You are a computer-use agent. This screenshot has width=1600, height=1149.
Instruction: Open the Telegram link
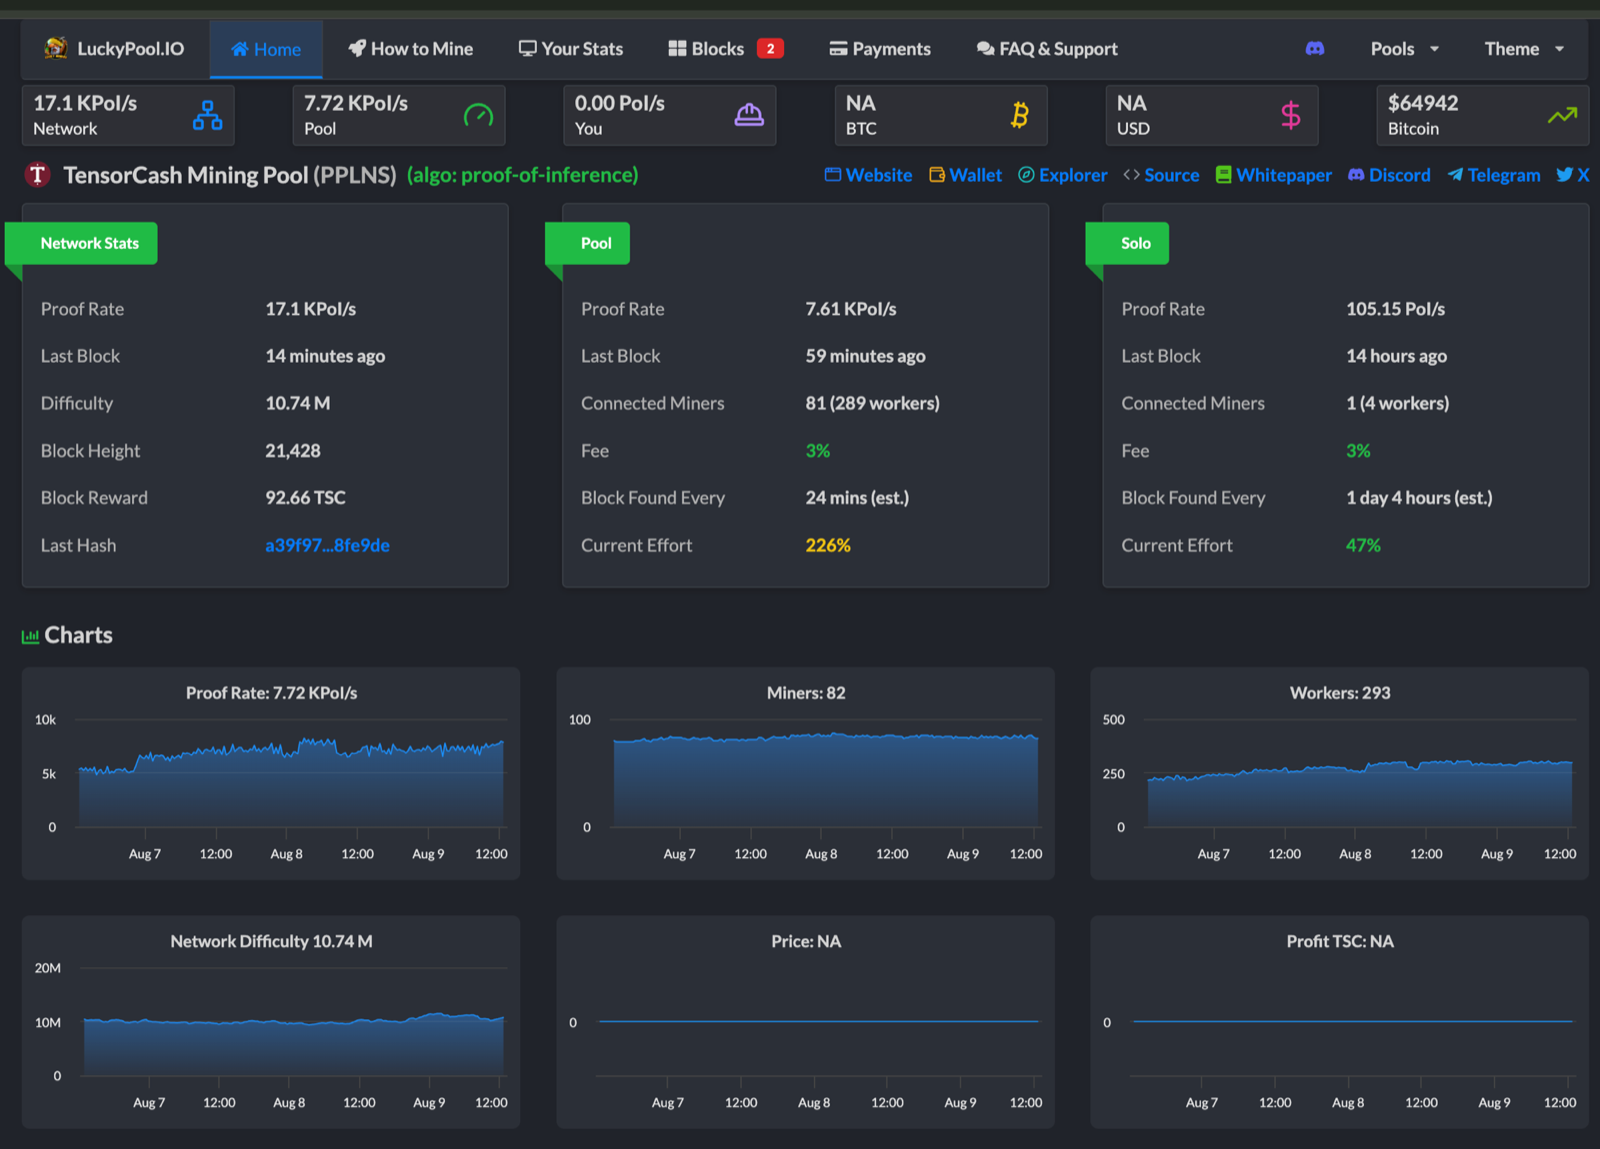pos(1494,175)
